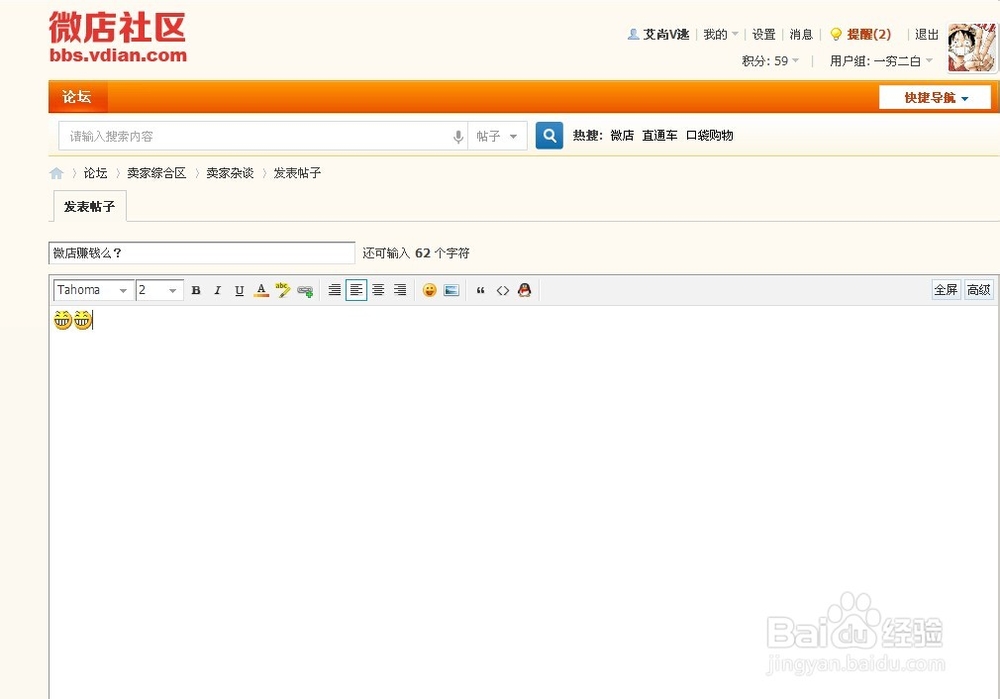Image resolution: width=1000 pixels, height=699 pixels.
Task: Open the smiley emoticon picker
Action: tap(429, 290)
